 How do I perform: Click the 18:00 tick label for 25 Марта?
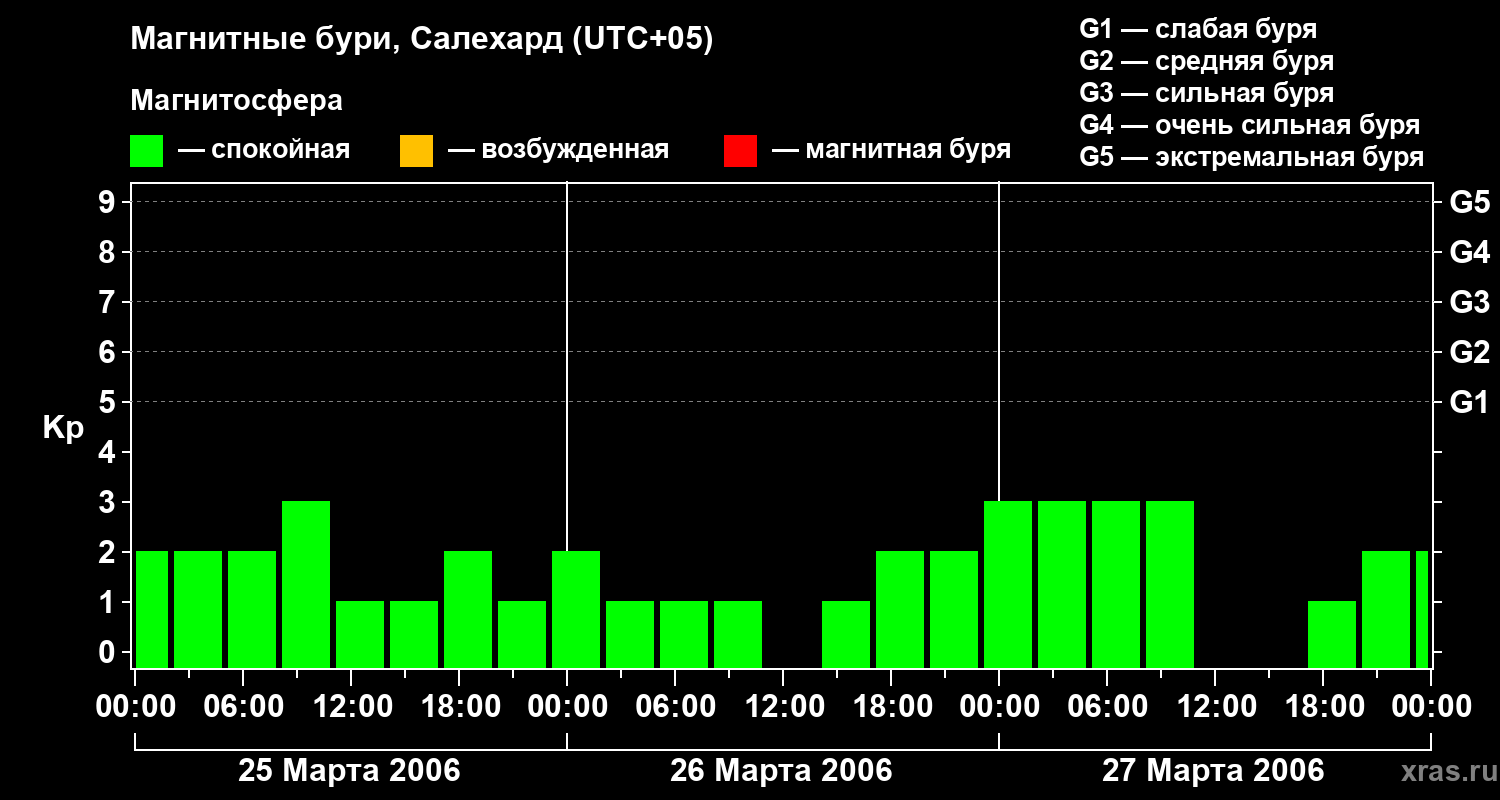459,706
